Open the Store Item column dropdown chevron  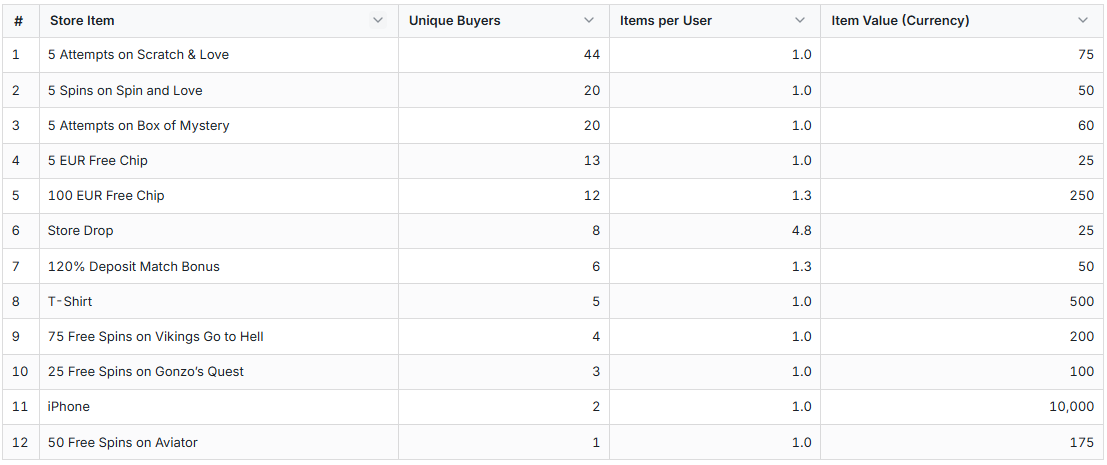click(x=378, y=21)
